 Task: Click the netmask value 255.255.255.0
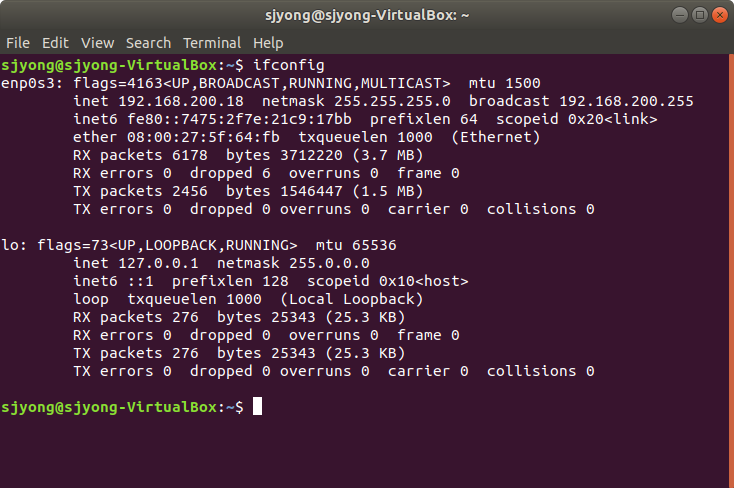pos(392,101)
